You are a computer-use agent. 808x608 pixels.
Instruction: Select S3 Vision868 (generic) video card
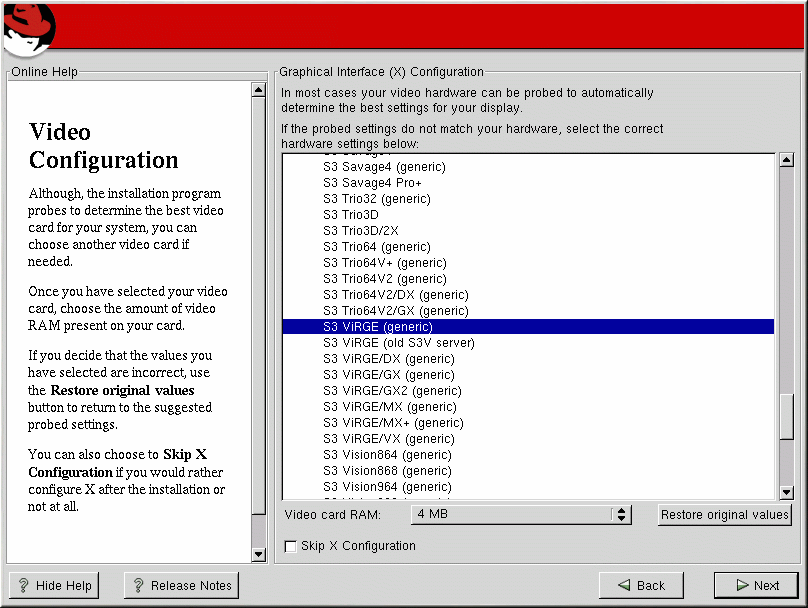pyautogui.click(x=528, y=470)
